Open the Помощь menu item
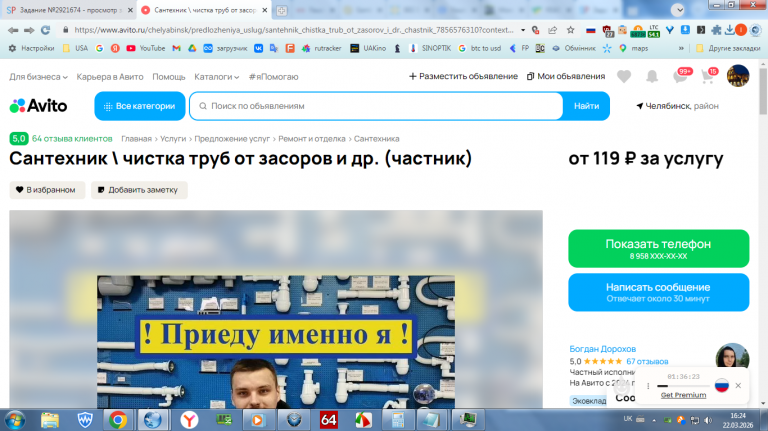768x431 pixels. (x=169, y=77)
